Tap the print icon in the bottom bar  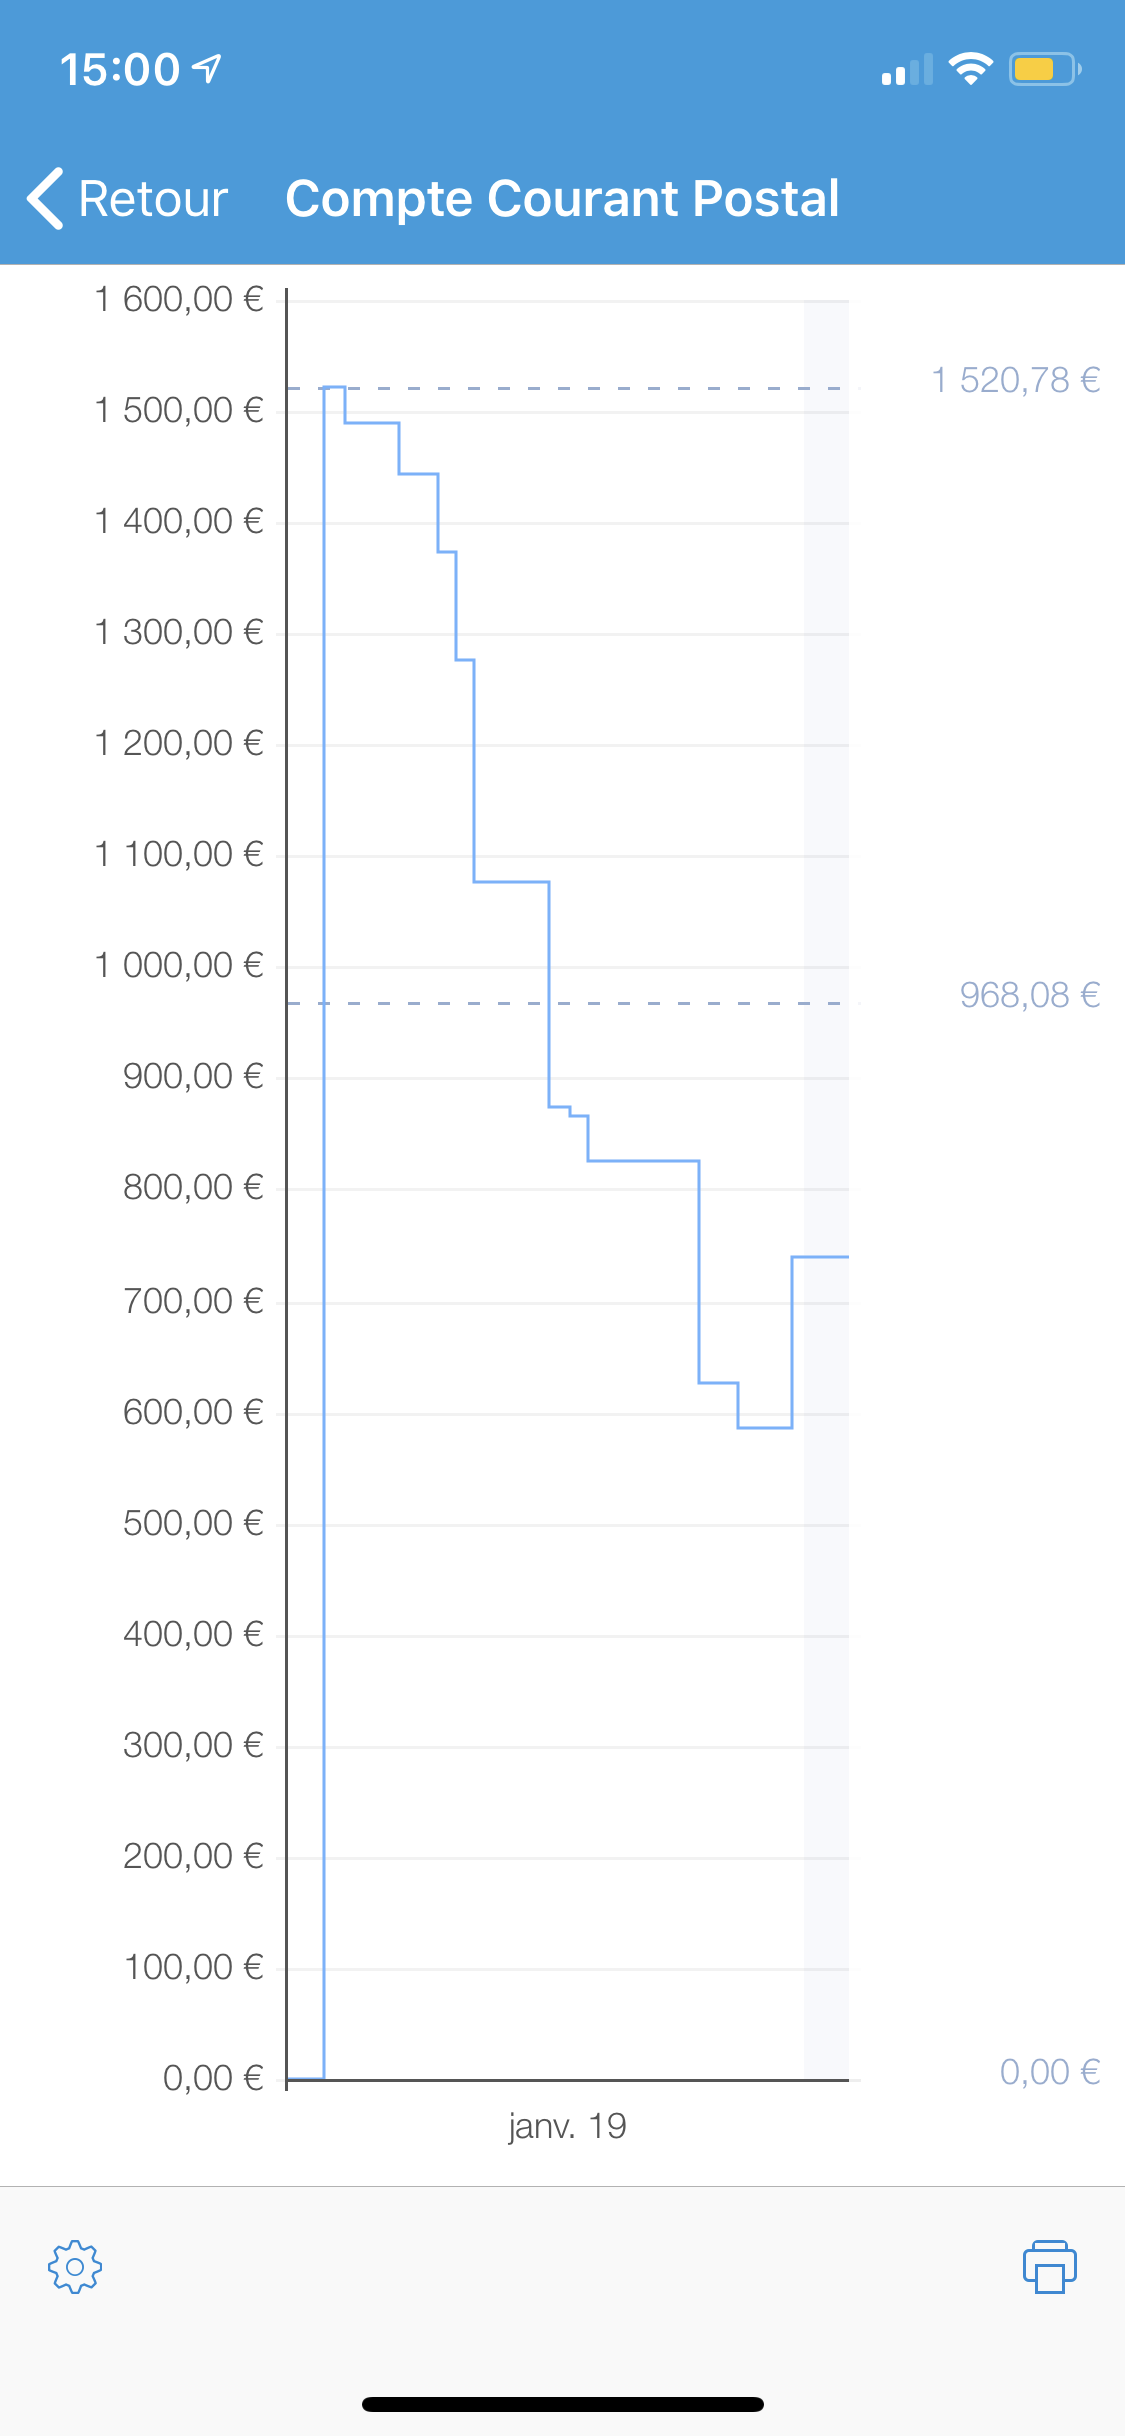[x=1049, y=2266]
